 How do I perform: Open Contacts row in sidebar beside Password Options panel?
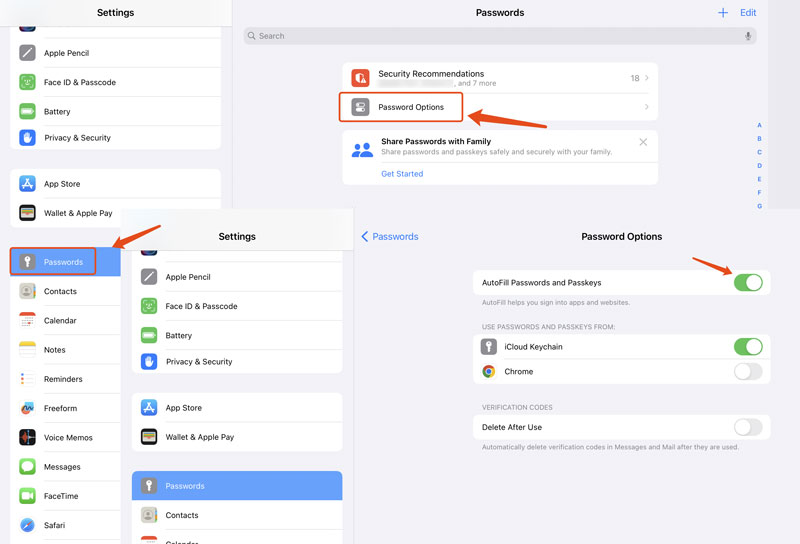[237, 515]
